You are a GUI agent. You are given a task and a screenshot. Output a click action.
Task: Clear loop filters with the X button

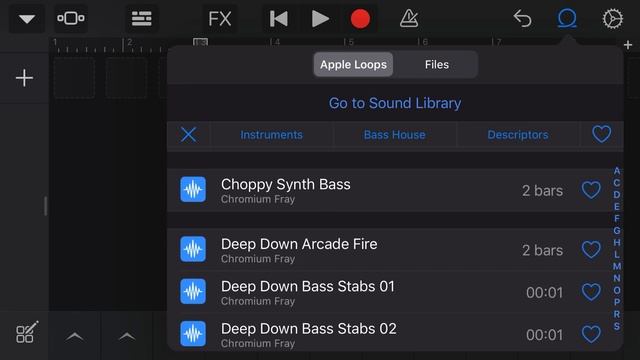click(x=189, y=134)
